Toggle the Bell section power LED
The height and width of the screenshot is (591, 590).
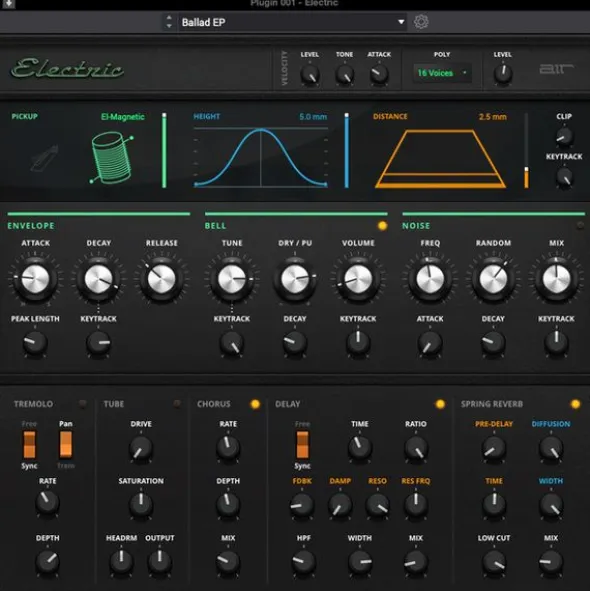[382, 226]
